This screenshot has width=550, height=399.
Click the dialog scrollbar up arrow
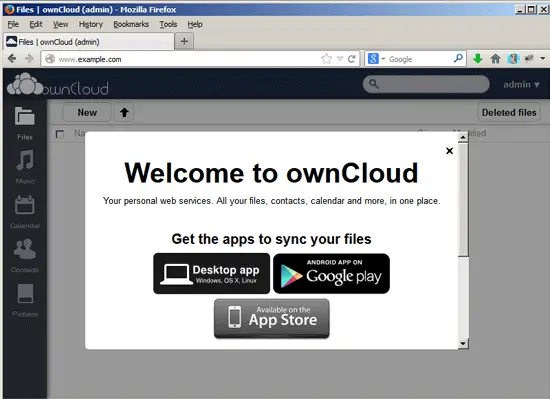click(463, 137)
